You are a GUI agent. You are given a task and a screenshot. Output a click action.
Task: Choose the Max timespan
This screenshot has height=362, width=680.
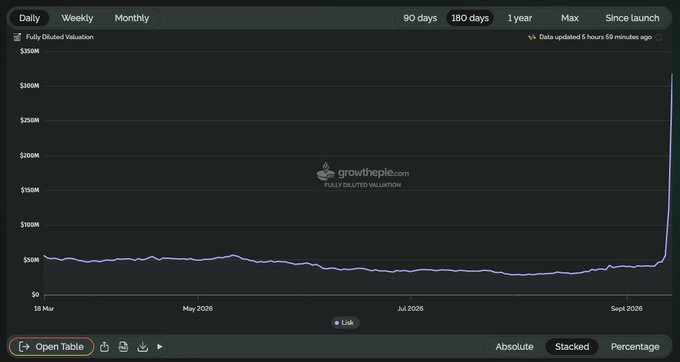569,18
